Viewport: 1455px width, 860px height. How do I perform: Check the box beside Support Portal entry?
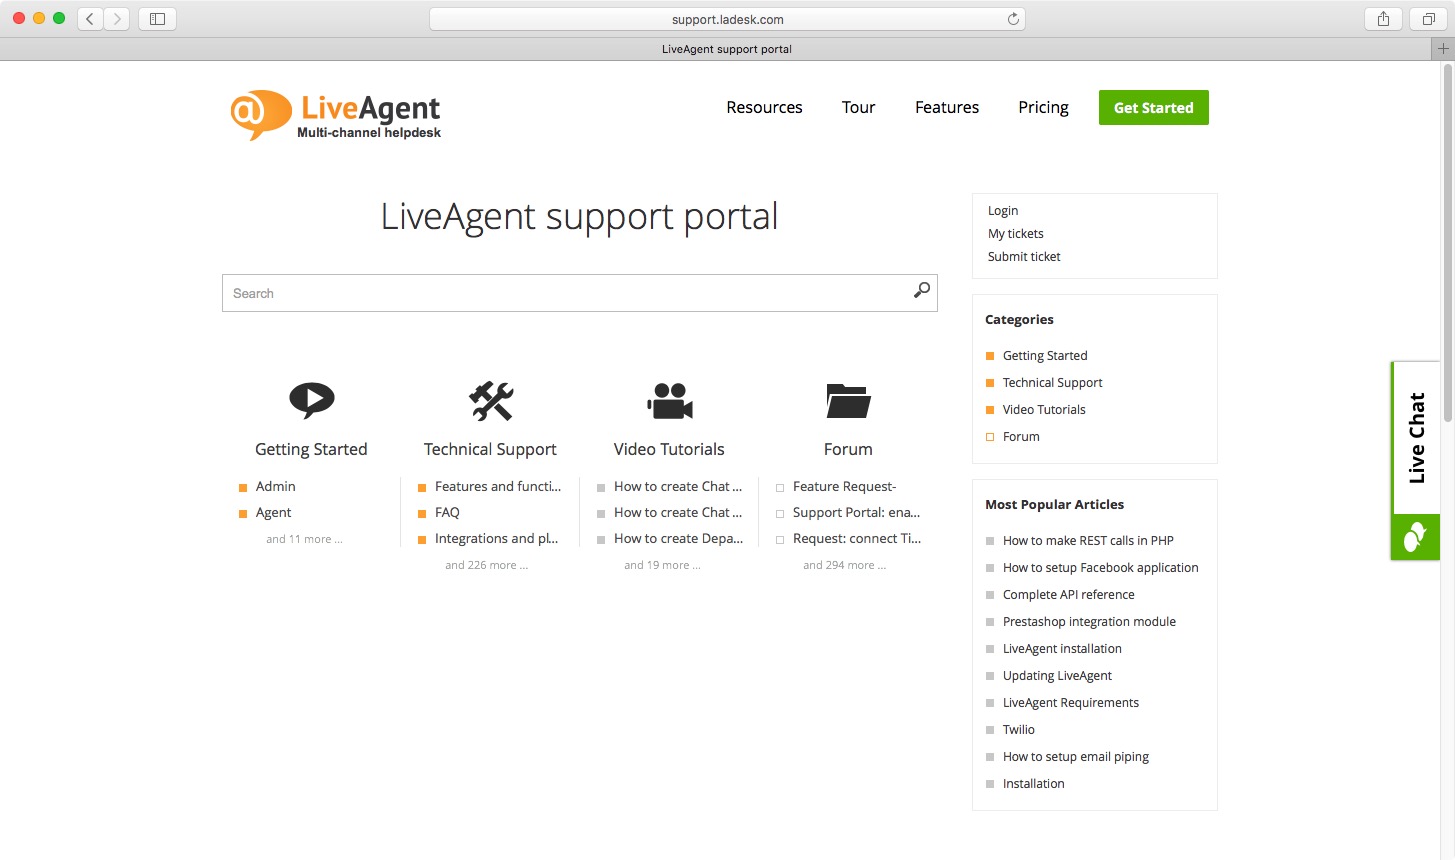point(781,512)
